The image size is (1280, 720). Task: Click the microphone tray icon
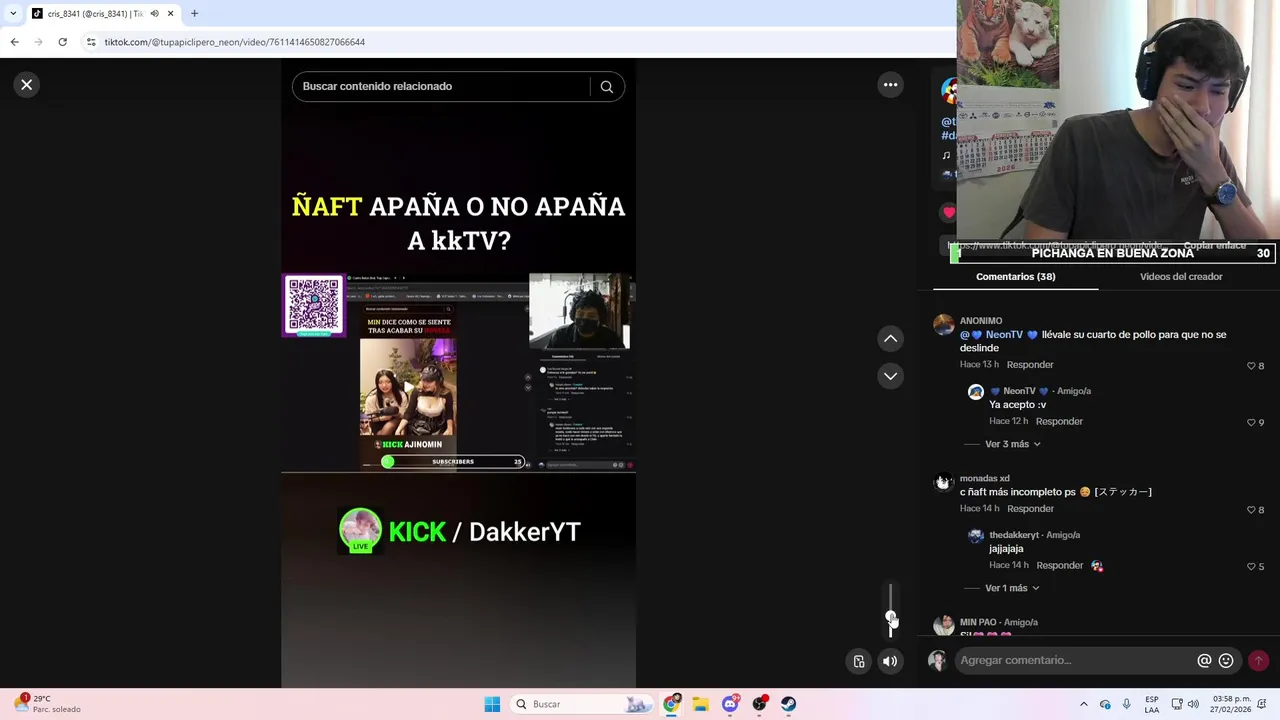point(1127,704)
